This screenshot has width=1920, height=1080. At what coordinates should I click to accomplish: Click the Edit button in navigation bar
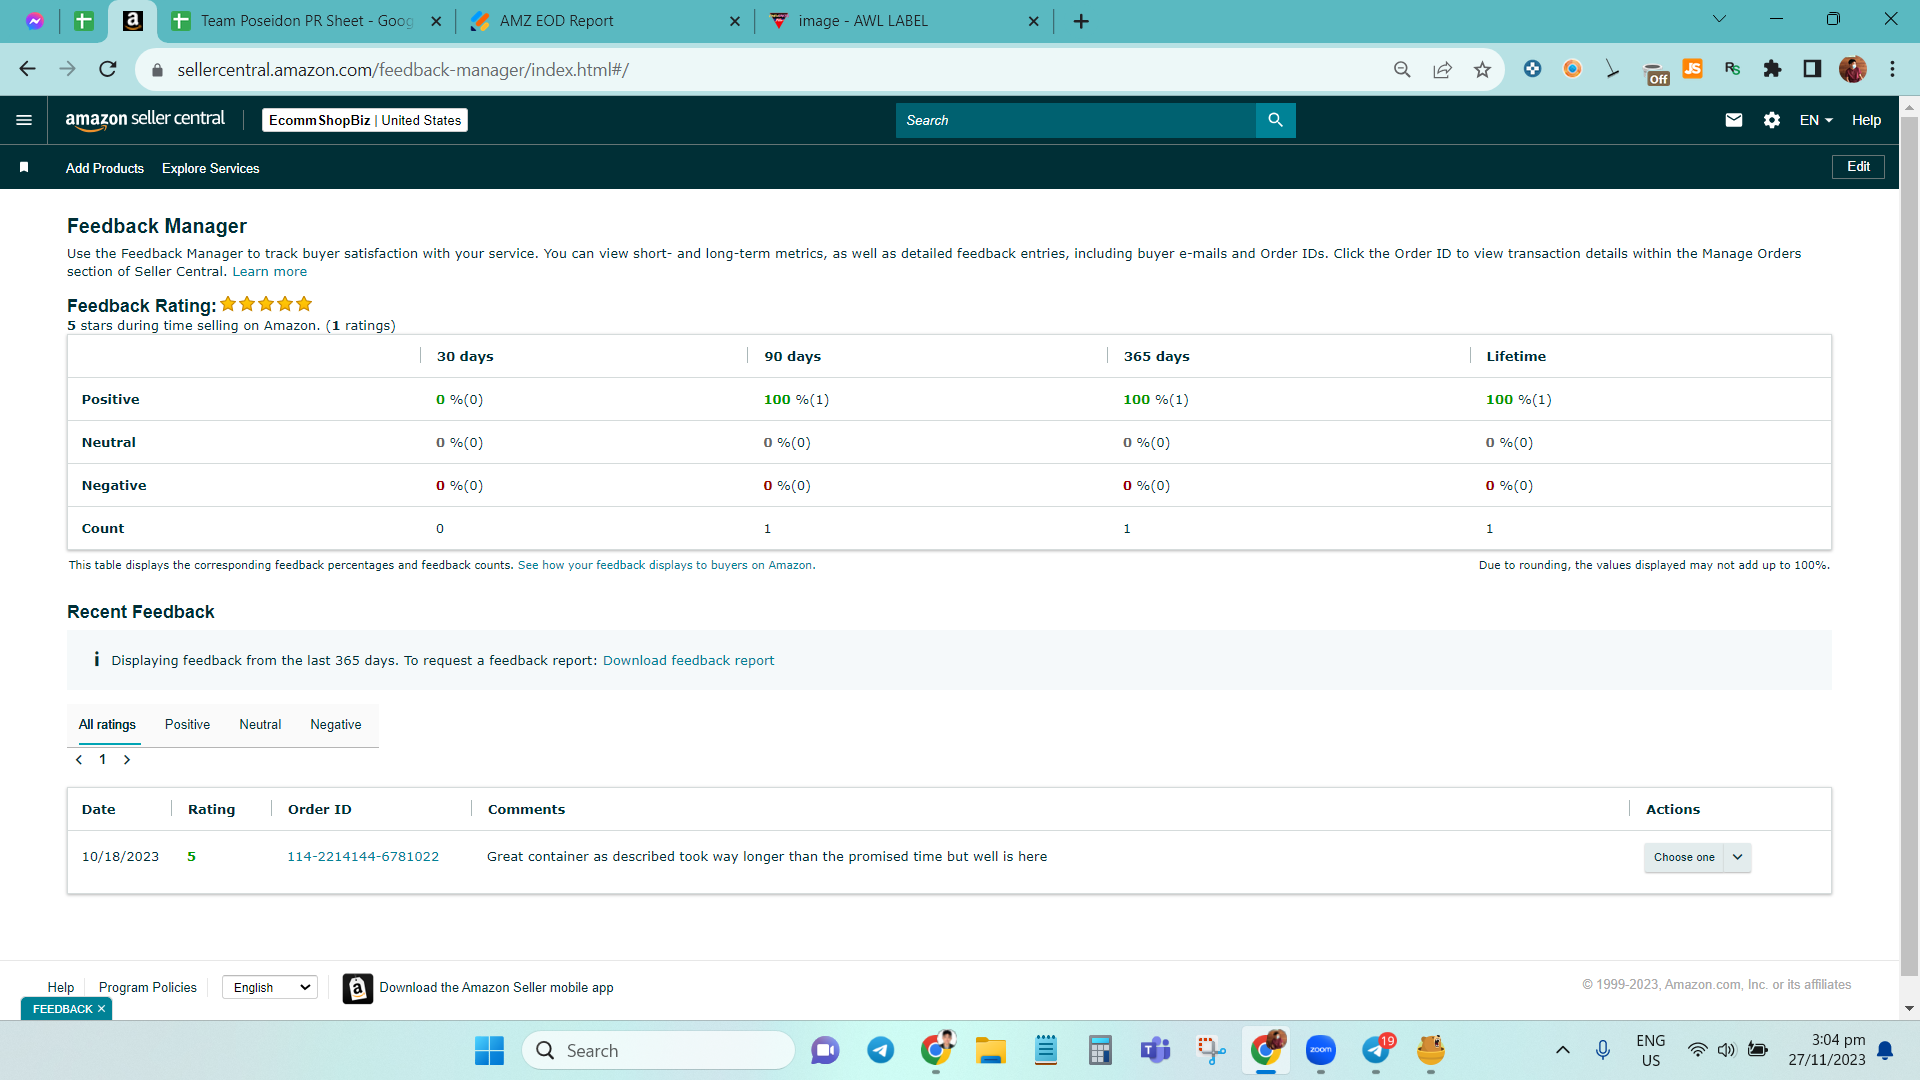[x=1858, y=167]
